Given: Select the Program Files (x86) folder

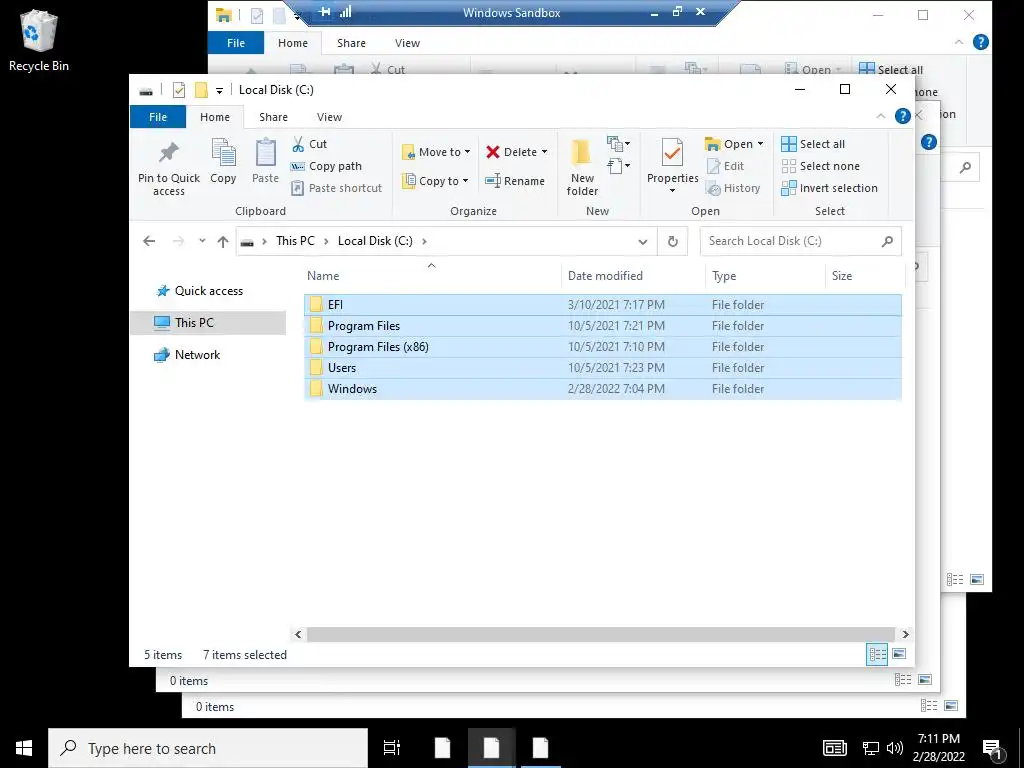Looking at the screenshot, I should (602, 347).
